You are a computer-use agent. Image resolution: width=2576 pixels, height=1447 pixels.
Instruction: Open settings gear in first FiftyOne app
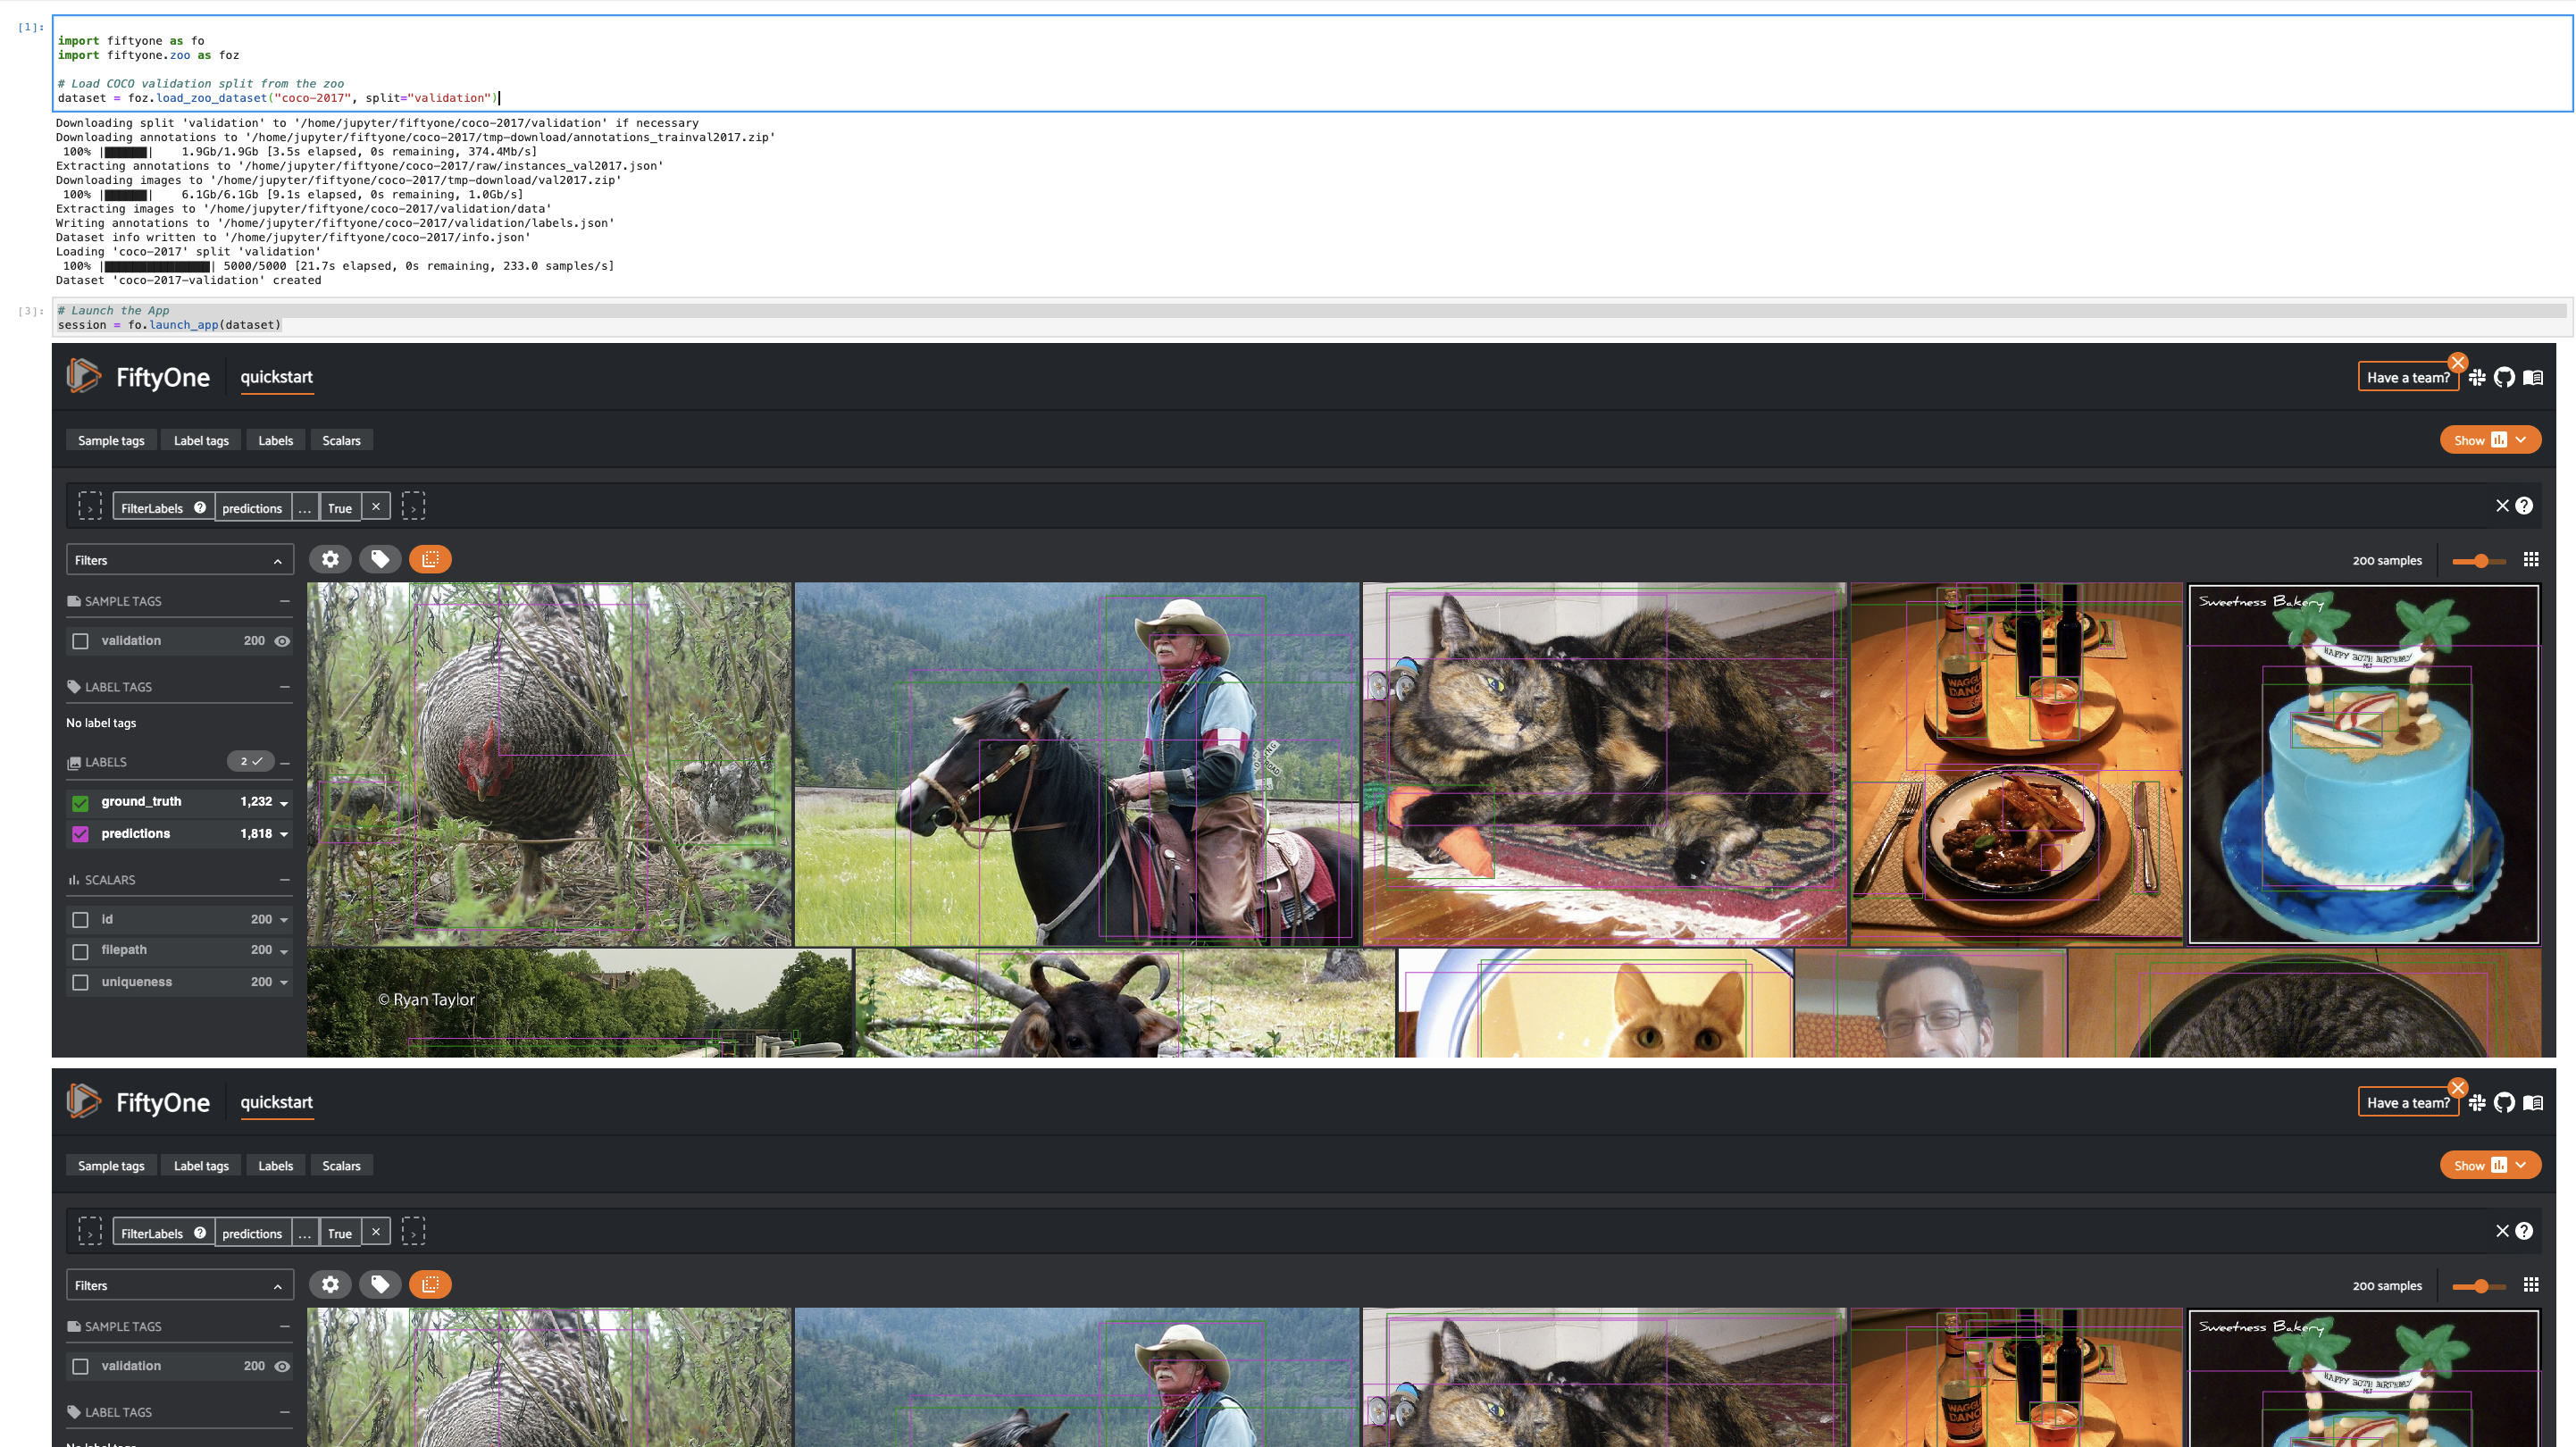(x=330, y=559)
